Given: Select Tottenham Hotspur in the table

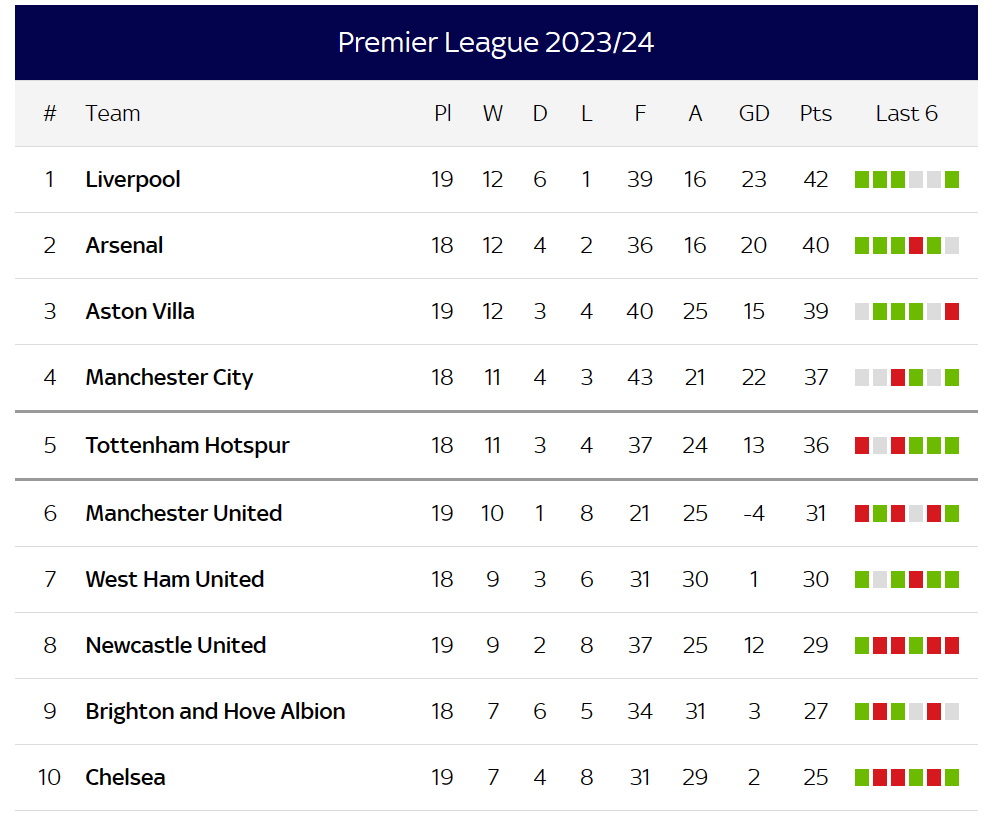Looking at the screenshot, I should coord(188,445).
